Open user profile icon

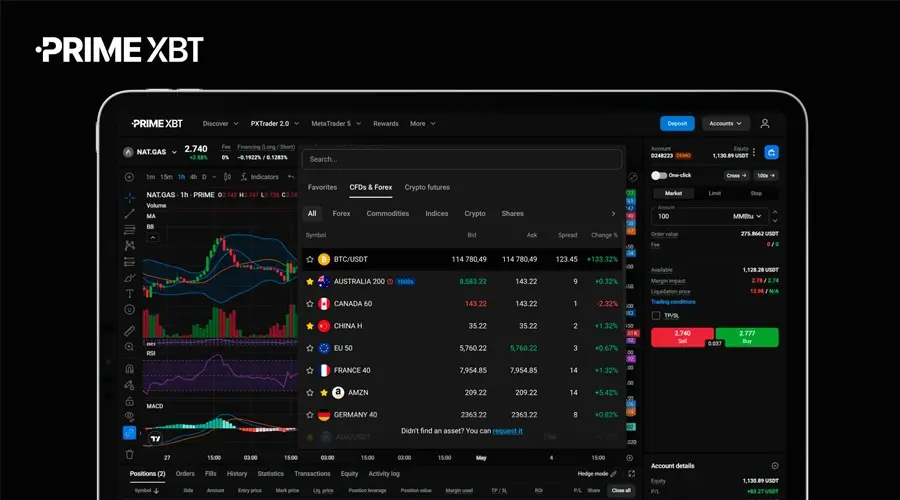[x=765, y=123]
